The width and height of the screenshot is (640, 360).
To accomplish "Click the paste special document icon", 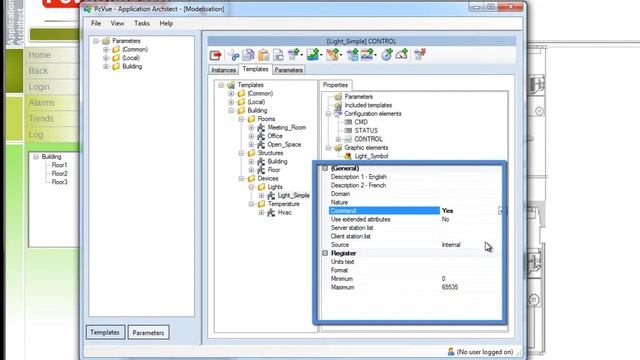I will (278, 55).
